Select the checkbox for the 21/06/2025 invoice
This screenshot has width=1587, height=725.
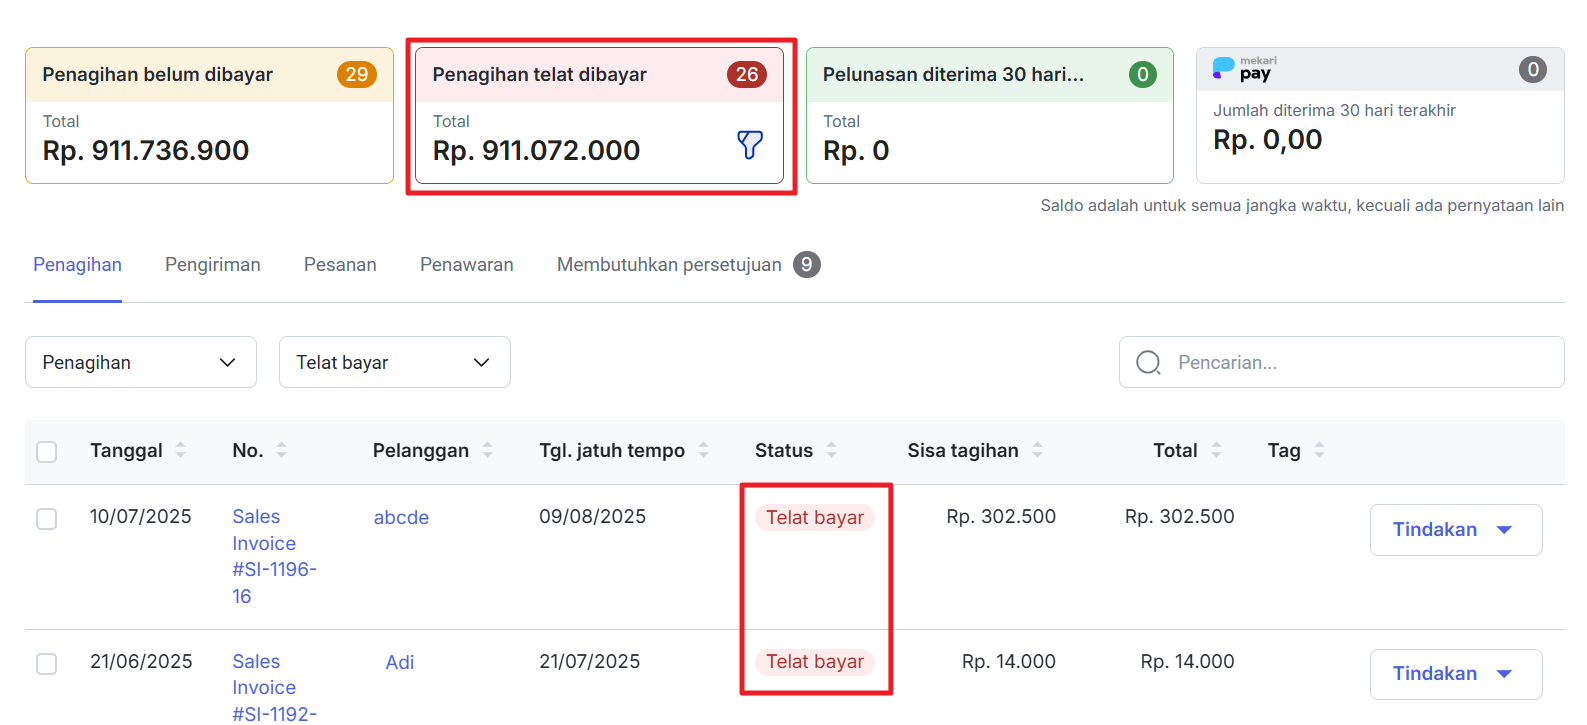click(x=47, y=664)
